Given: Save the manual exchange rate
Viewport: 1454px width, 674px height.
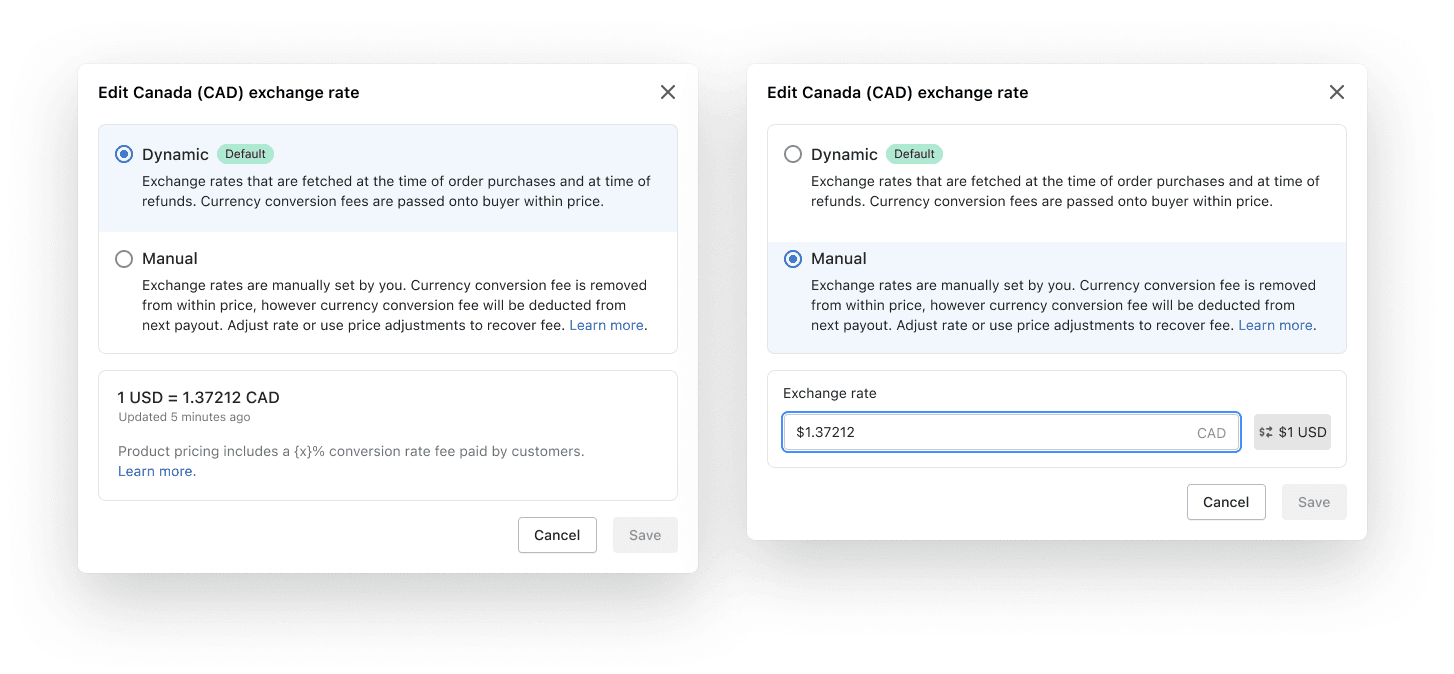Looking at the screenshot, I should click(x=1314, y=501).
